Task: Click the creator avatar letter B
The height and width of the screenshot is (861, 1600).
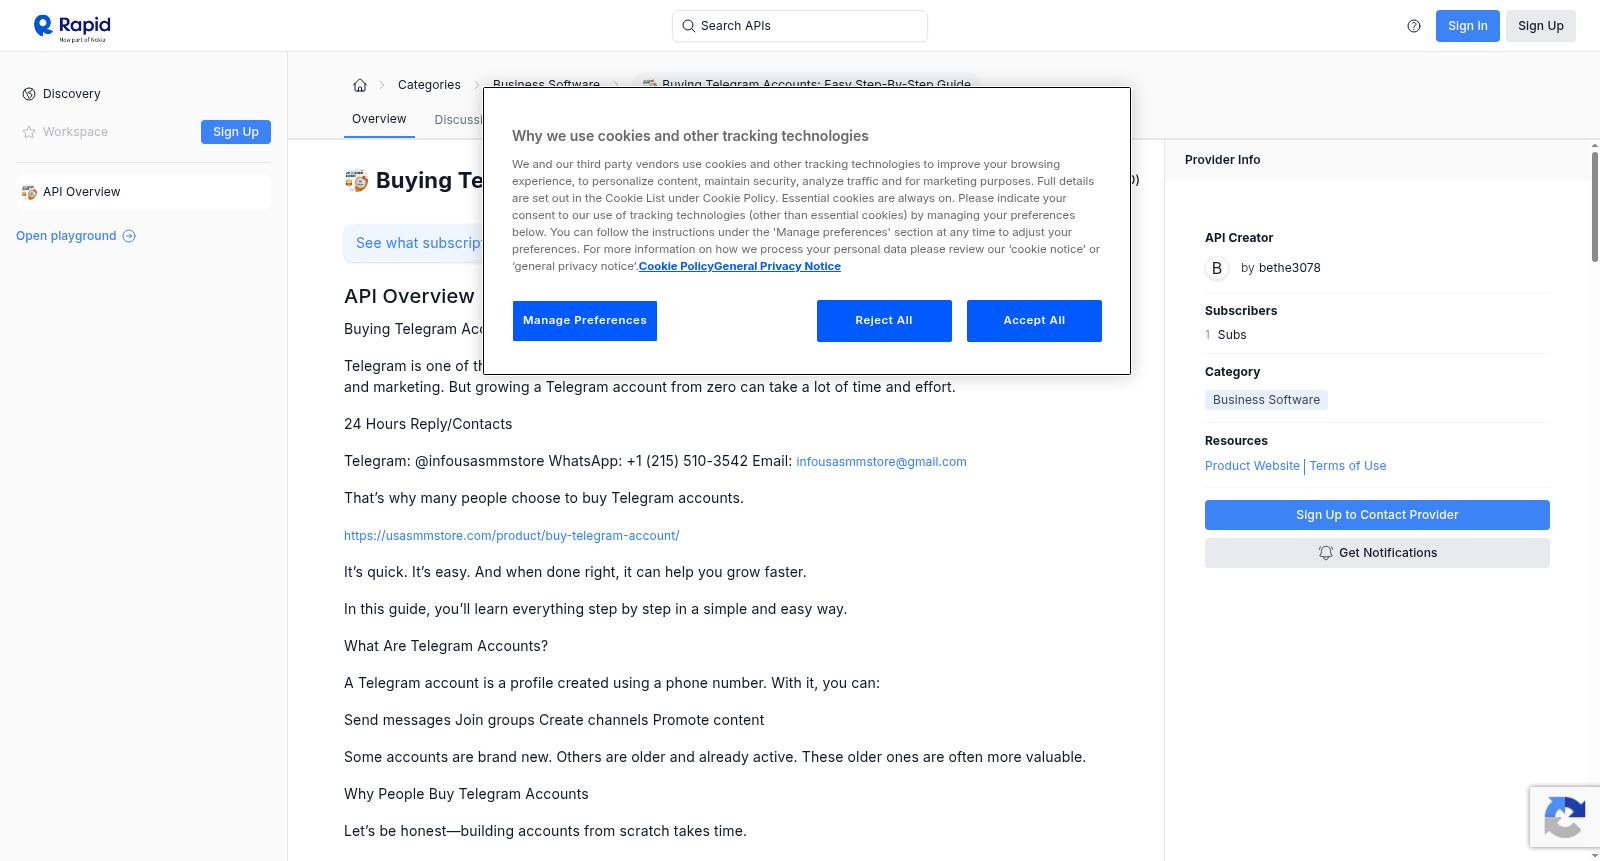Action: tap(1217, 268)
